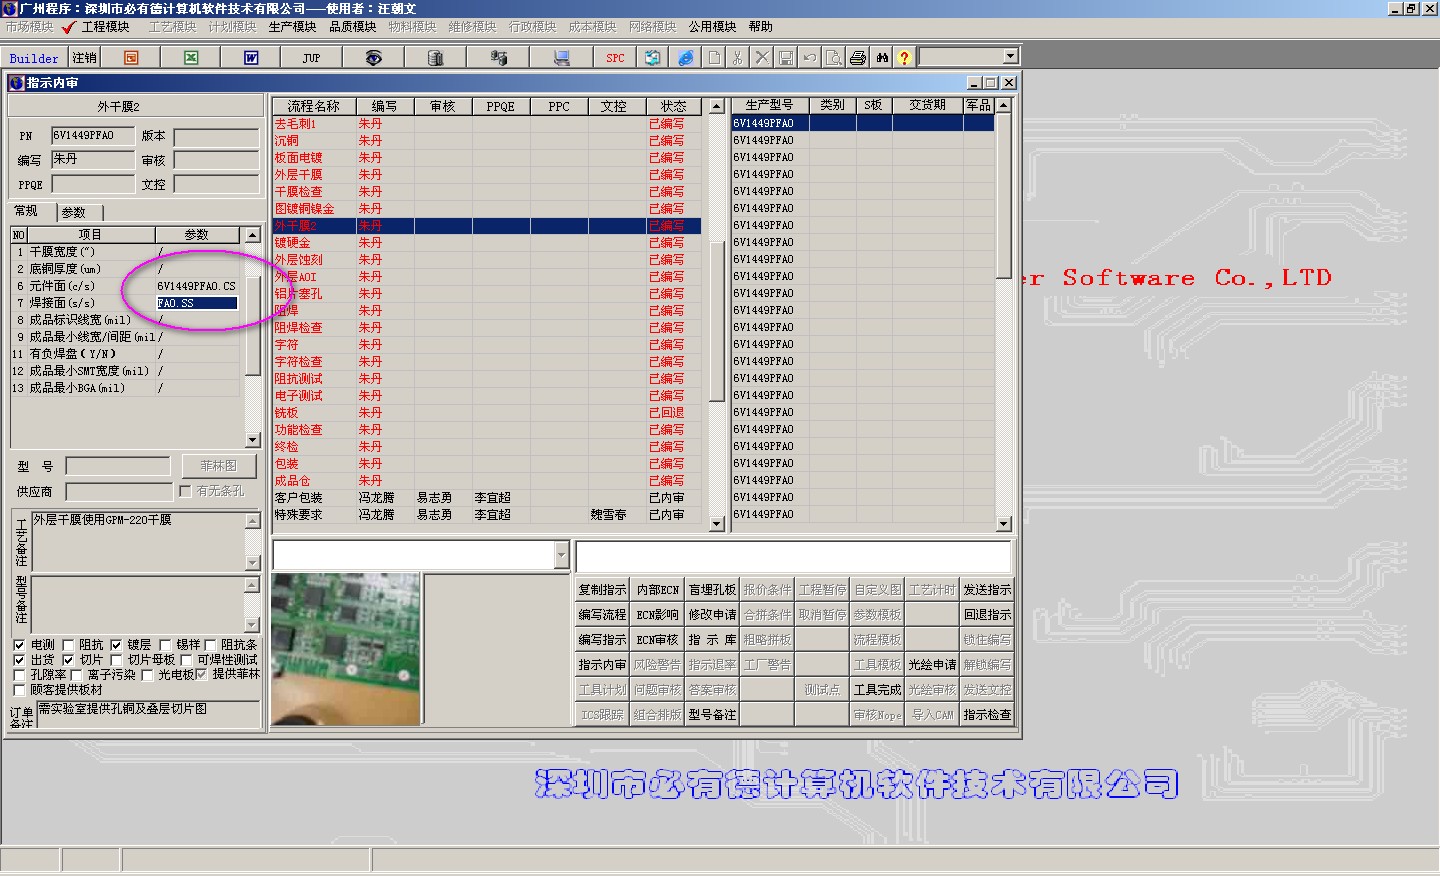Open the SPC toolbar tool
Screen dimensions: 1440x876
point(615,58)
